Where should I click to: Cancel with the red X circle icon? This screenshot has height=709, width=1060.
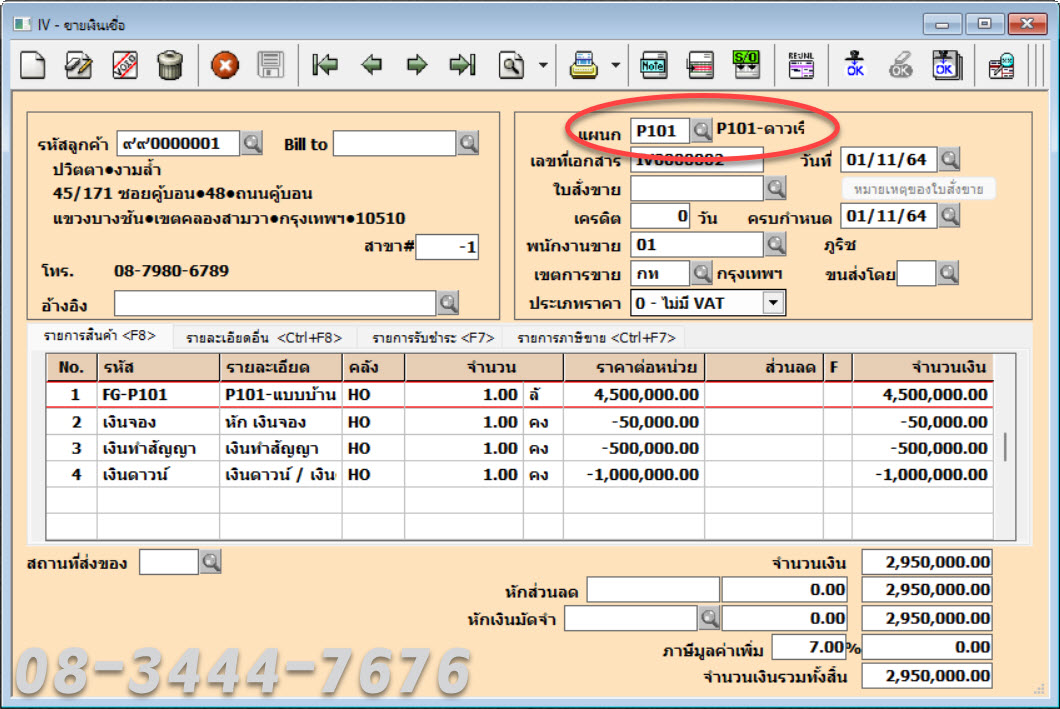coord(224,66)
